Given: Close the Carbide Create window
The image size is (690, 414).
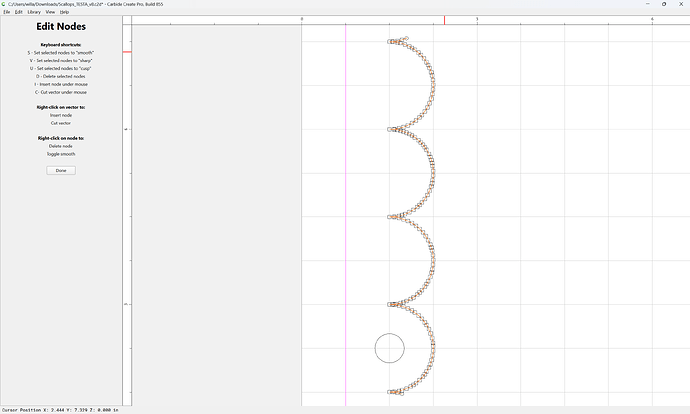Looking at the screenshot, I should point(681,4).
